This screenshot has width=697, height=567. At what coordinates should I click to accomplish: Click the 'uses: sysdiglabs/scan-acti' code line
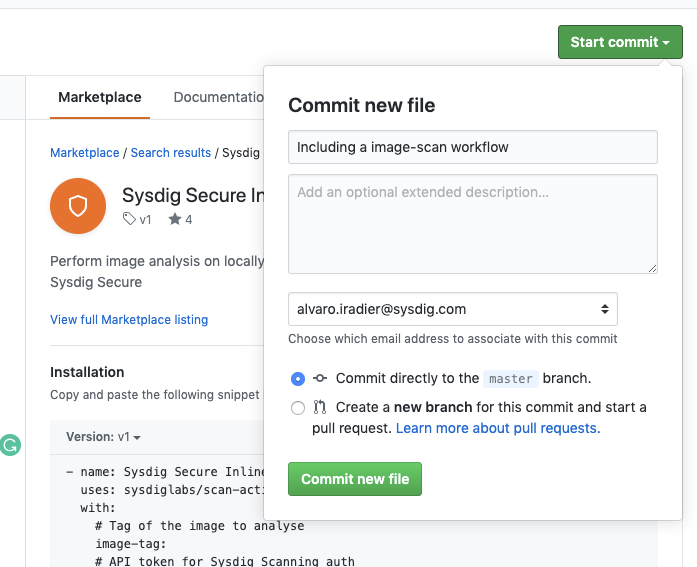coord(172,490)
